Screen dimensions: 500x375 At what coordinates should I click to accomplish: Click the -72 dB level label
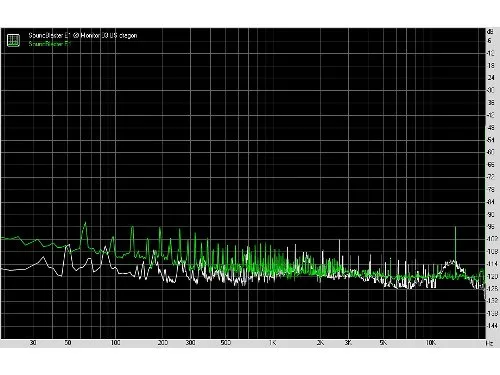pyautogui.click(x=491, y=177)
